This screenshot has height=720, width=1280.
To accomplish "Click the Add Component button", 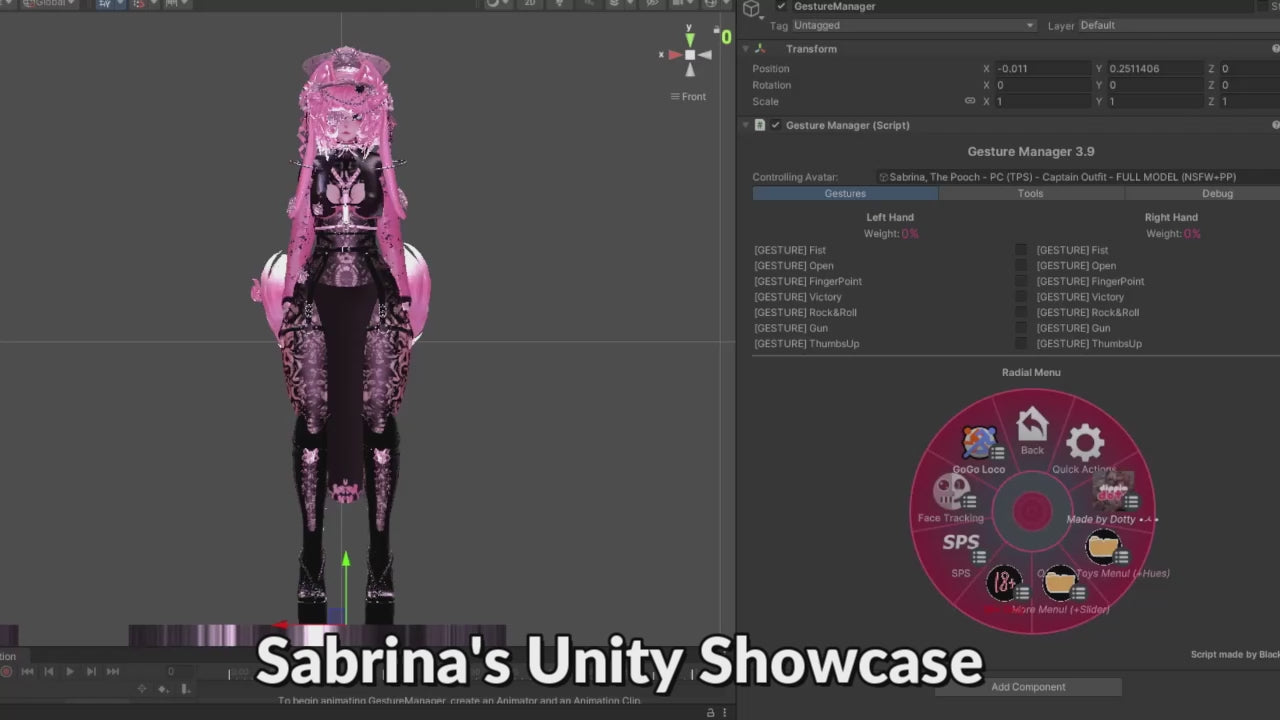I will click(1028, 687).
